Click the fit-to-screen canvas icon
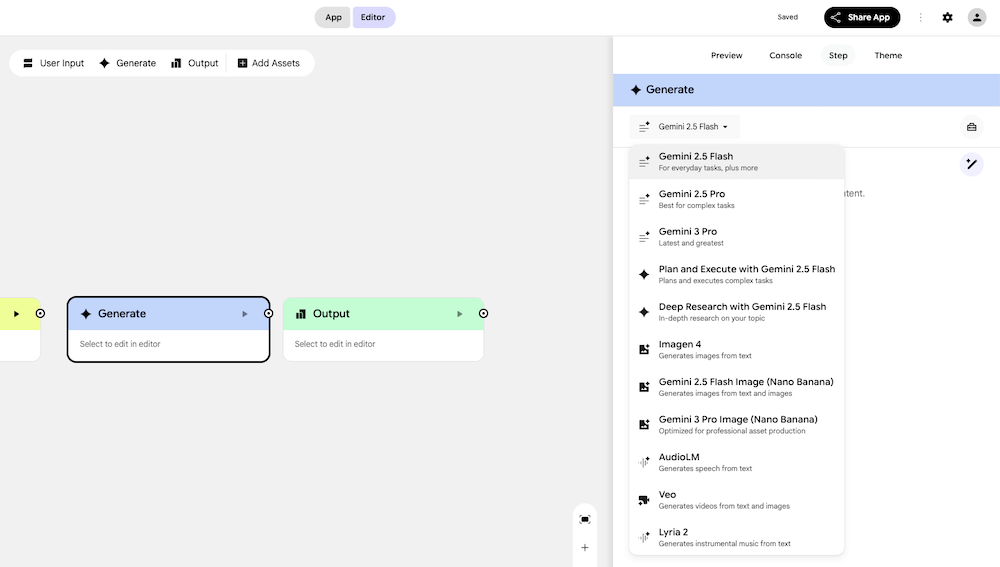 (x=585, y=519)
